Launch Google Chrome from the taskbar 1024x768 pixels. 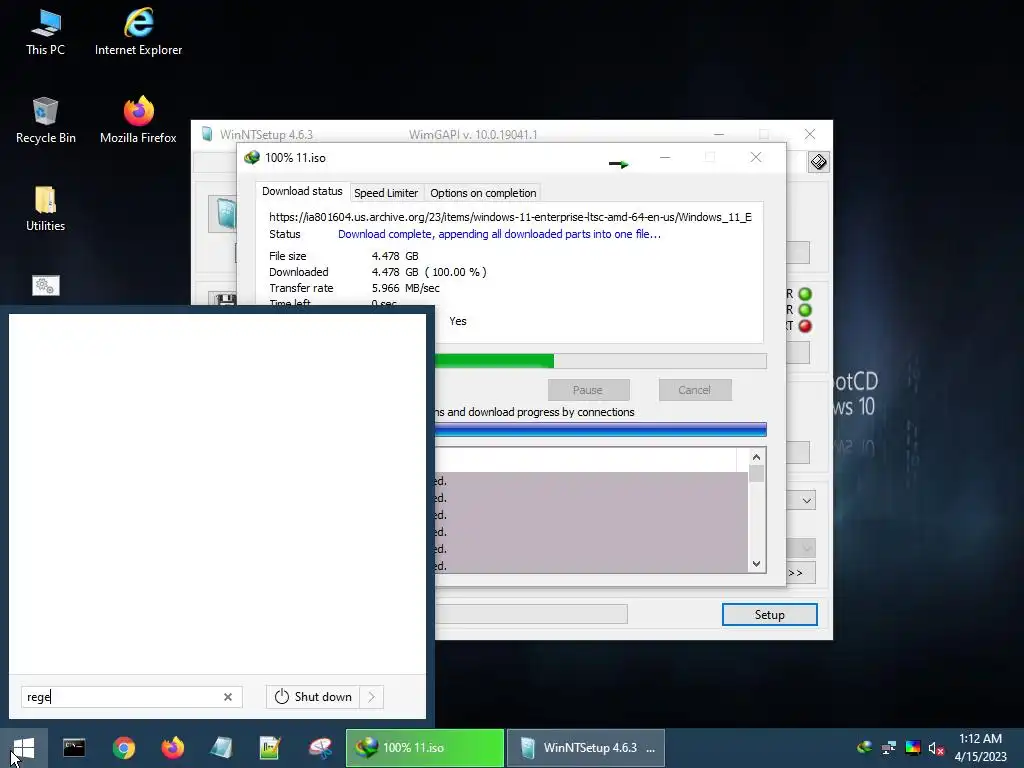pyautogui.click(x=123, y=748)
